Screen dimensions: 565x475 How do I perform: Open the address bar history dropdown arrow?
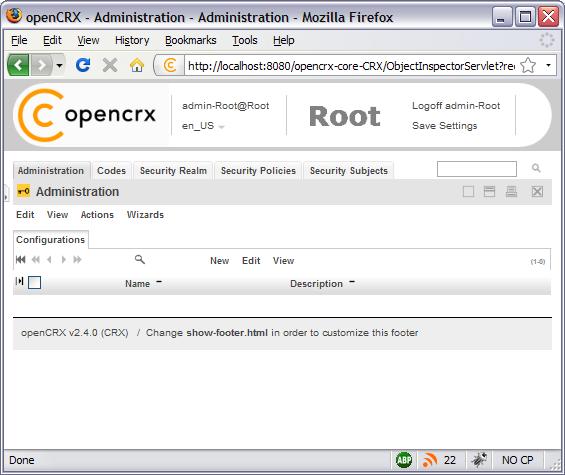(548, 66)
